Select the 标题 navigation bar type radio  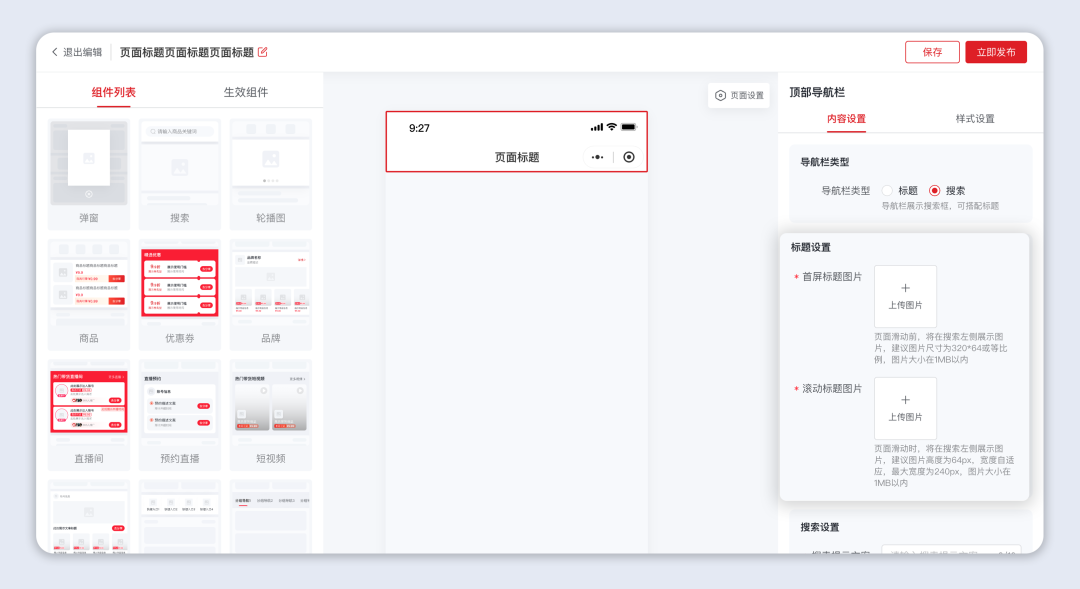(889, 190)
